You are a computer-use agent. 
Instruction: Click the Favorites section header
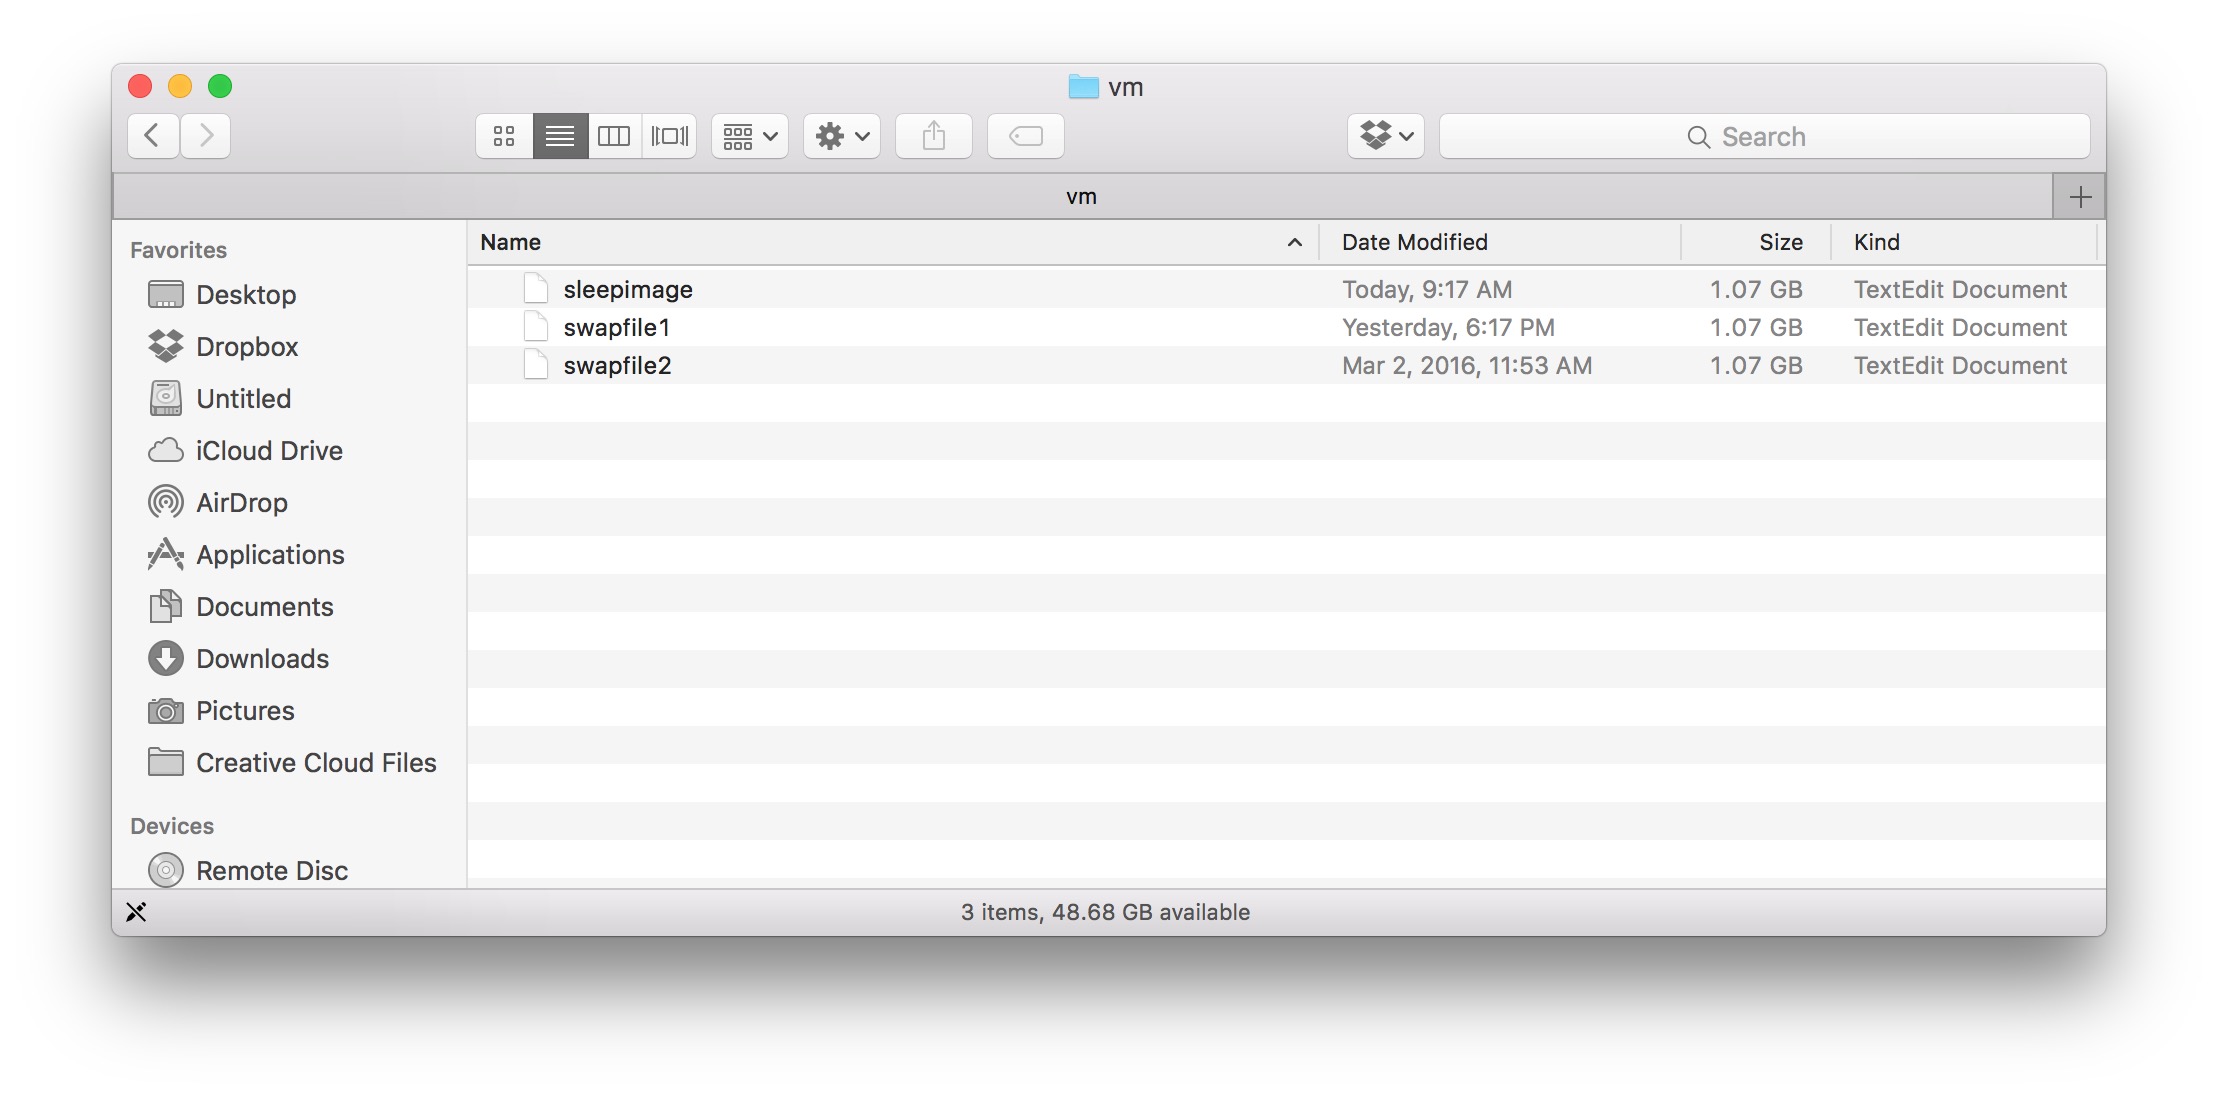coord(178,250)
